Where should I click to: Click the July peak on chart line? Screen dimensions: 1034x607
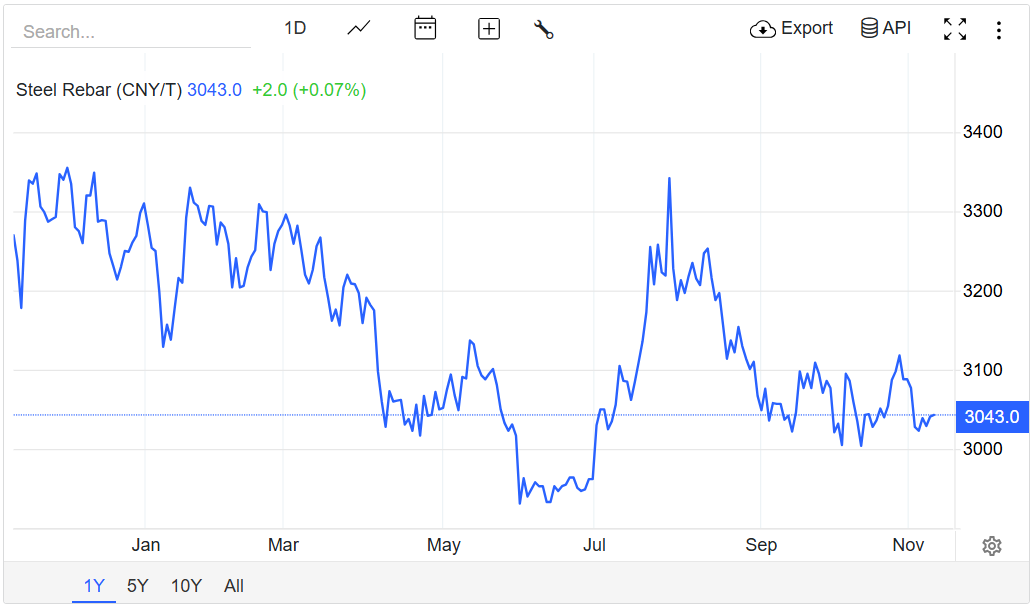[x=669, y=180]
